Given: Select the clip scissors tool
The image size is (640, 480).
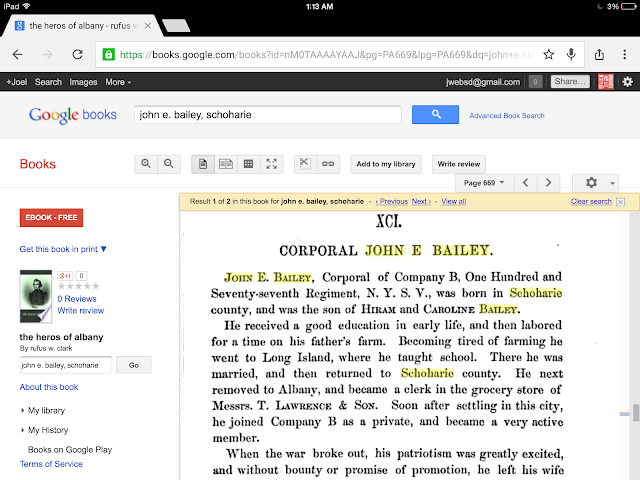Looking at the screenshot, I should coord(305,164).
